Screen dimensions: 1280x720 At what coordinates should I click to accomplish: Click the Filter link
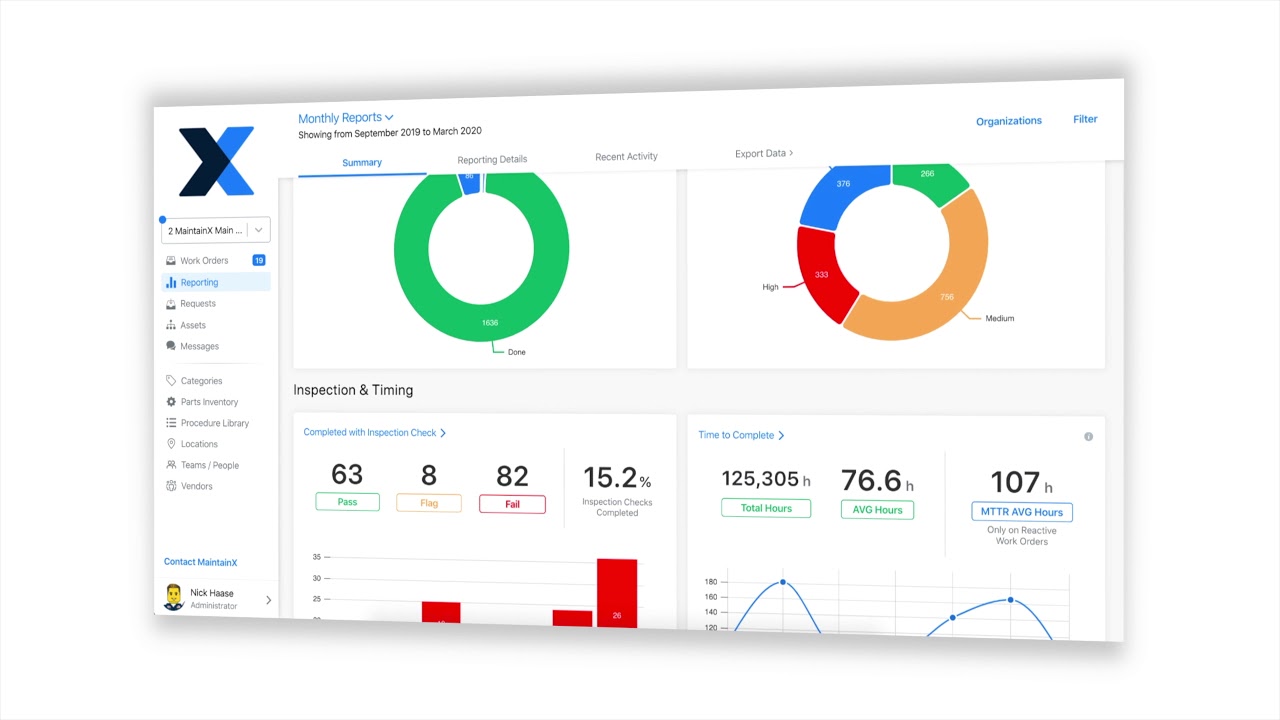click(1085, 119)
